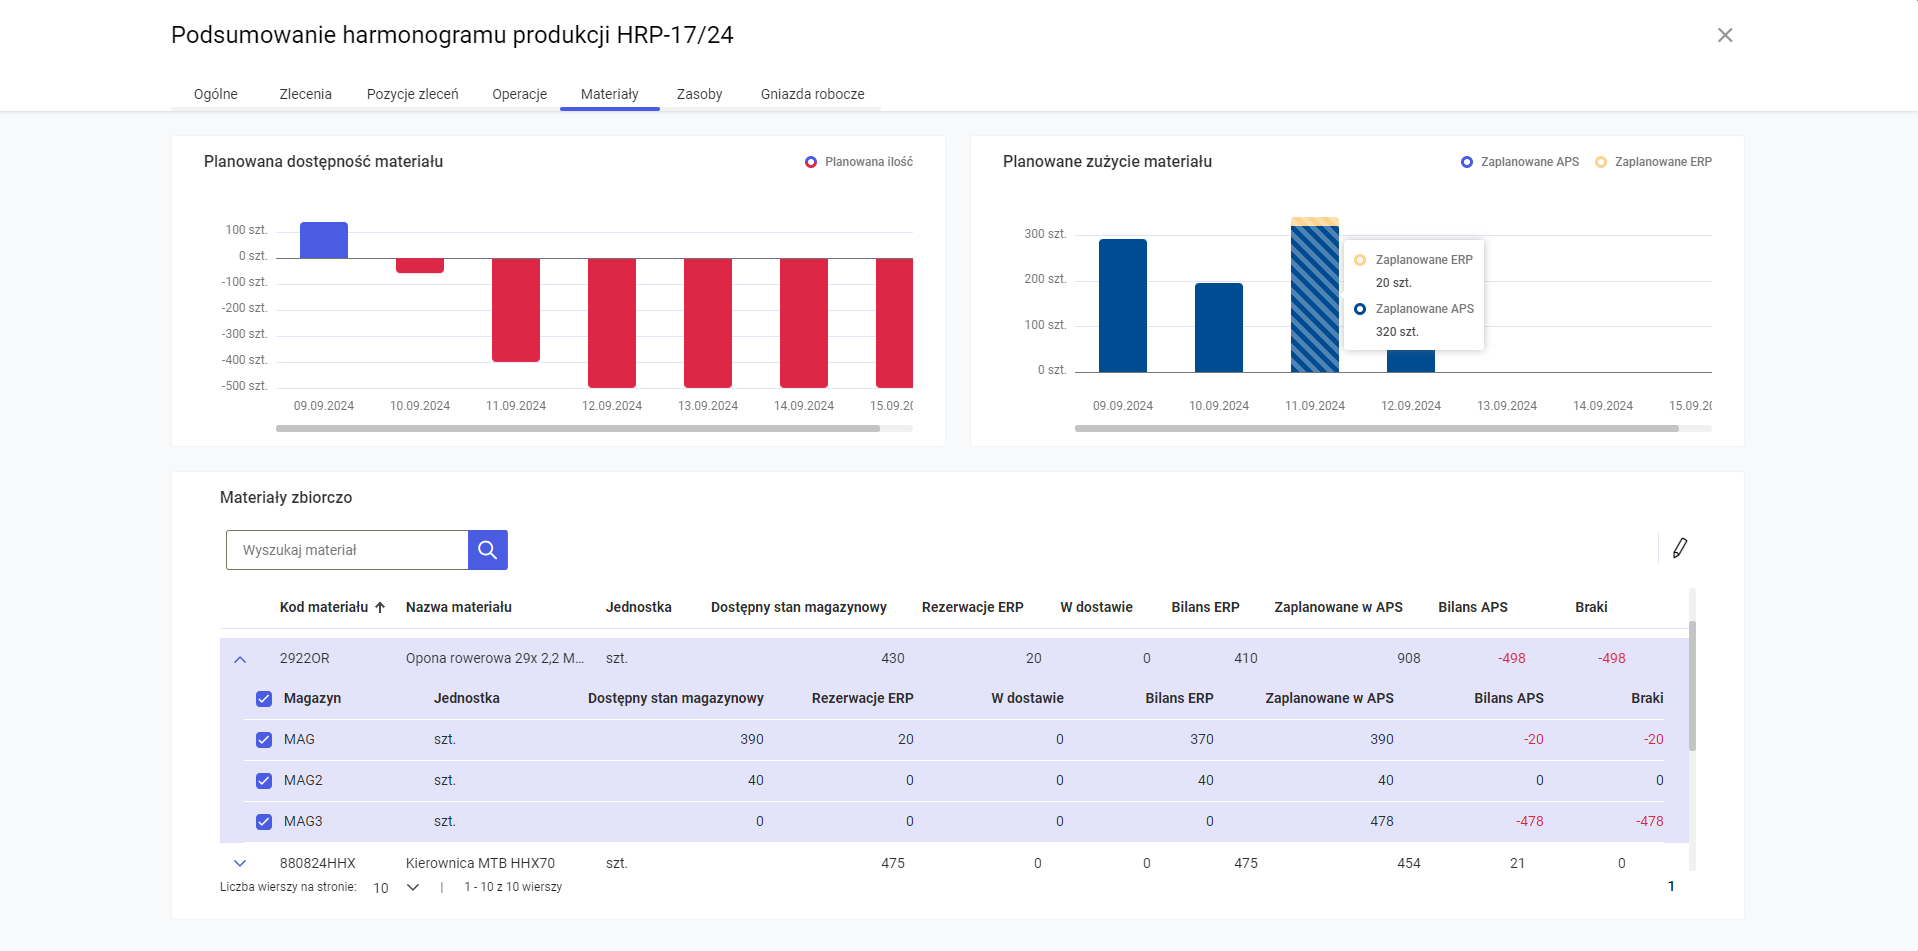The width and height of the screenshot is (1918, 951).
Task: Toggle Planowana ilość legend marker
Action: (811, 162)
